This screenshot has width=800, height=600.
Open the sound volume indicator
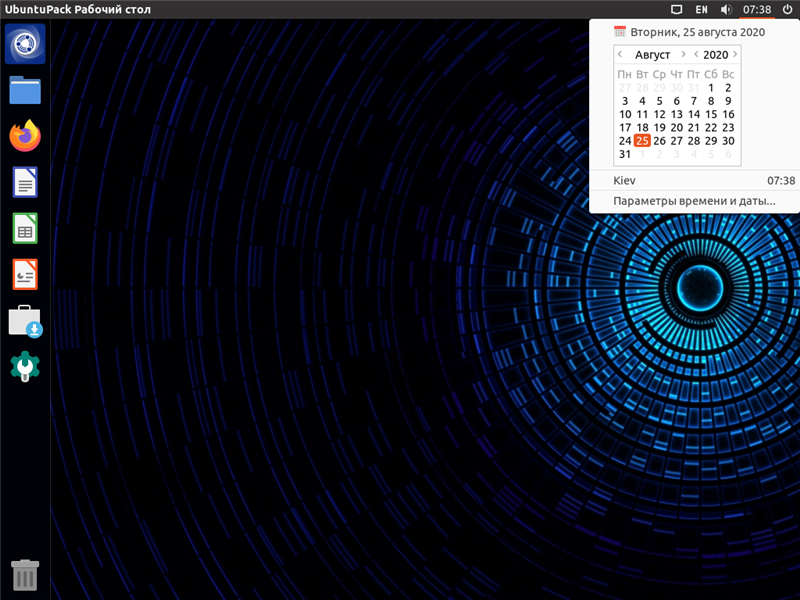pyautogui.click(x=726, y=10)
